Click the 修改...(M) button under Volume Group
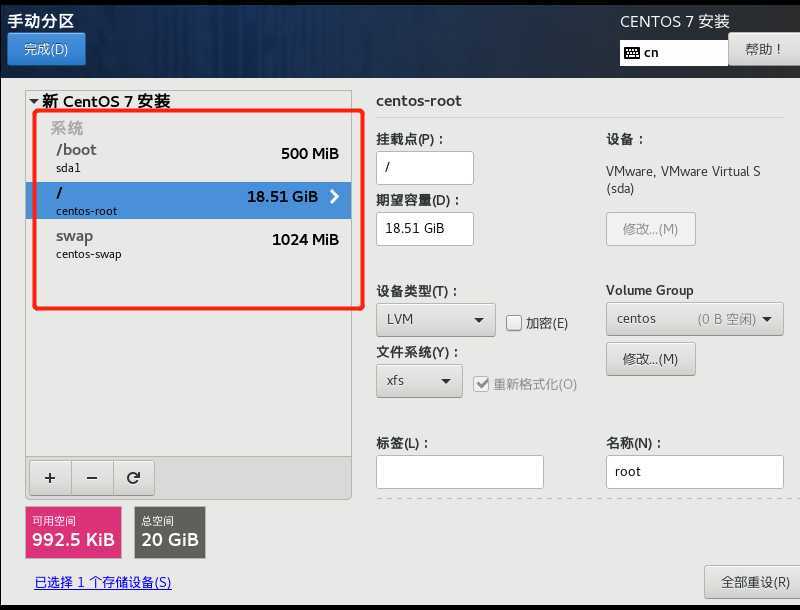800x610 pixels. pos(651,359)
